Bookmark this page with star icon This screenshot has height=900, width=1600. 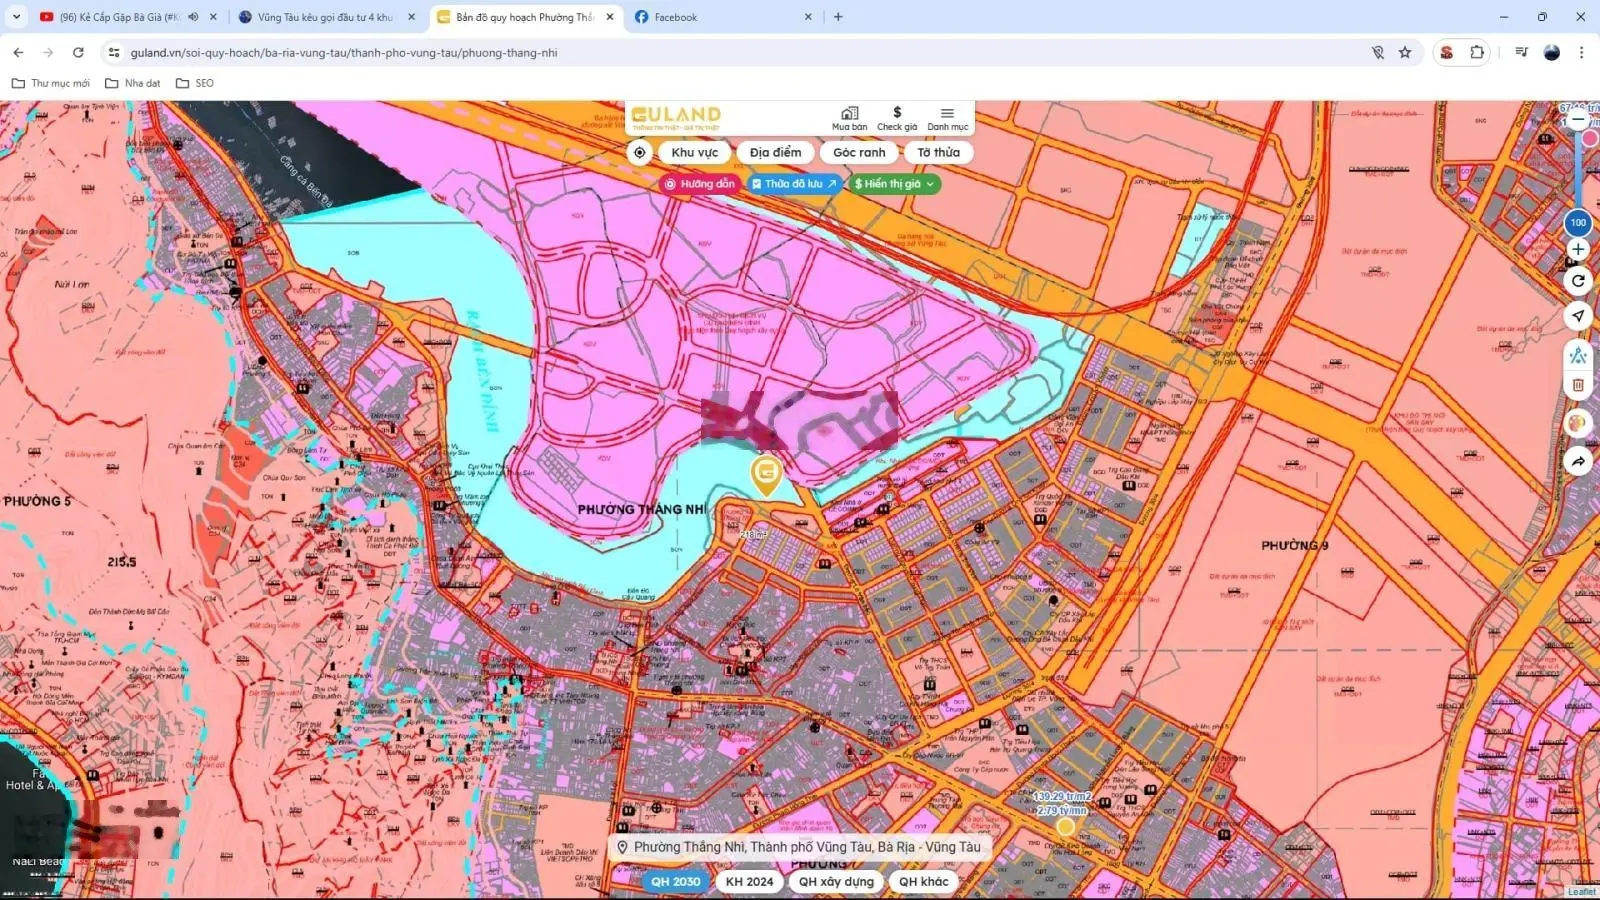point(1405,52)
